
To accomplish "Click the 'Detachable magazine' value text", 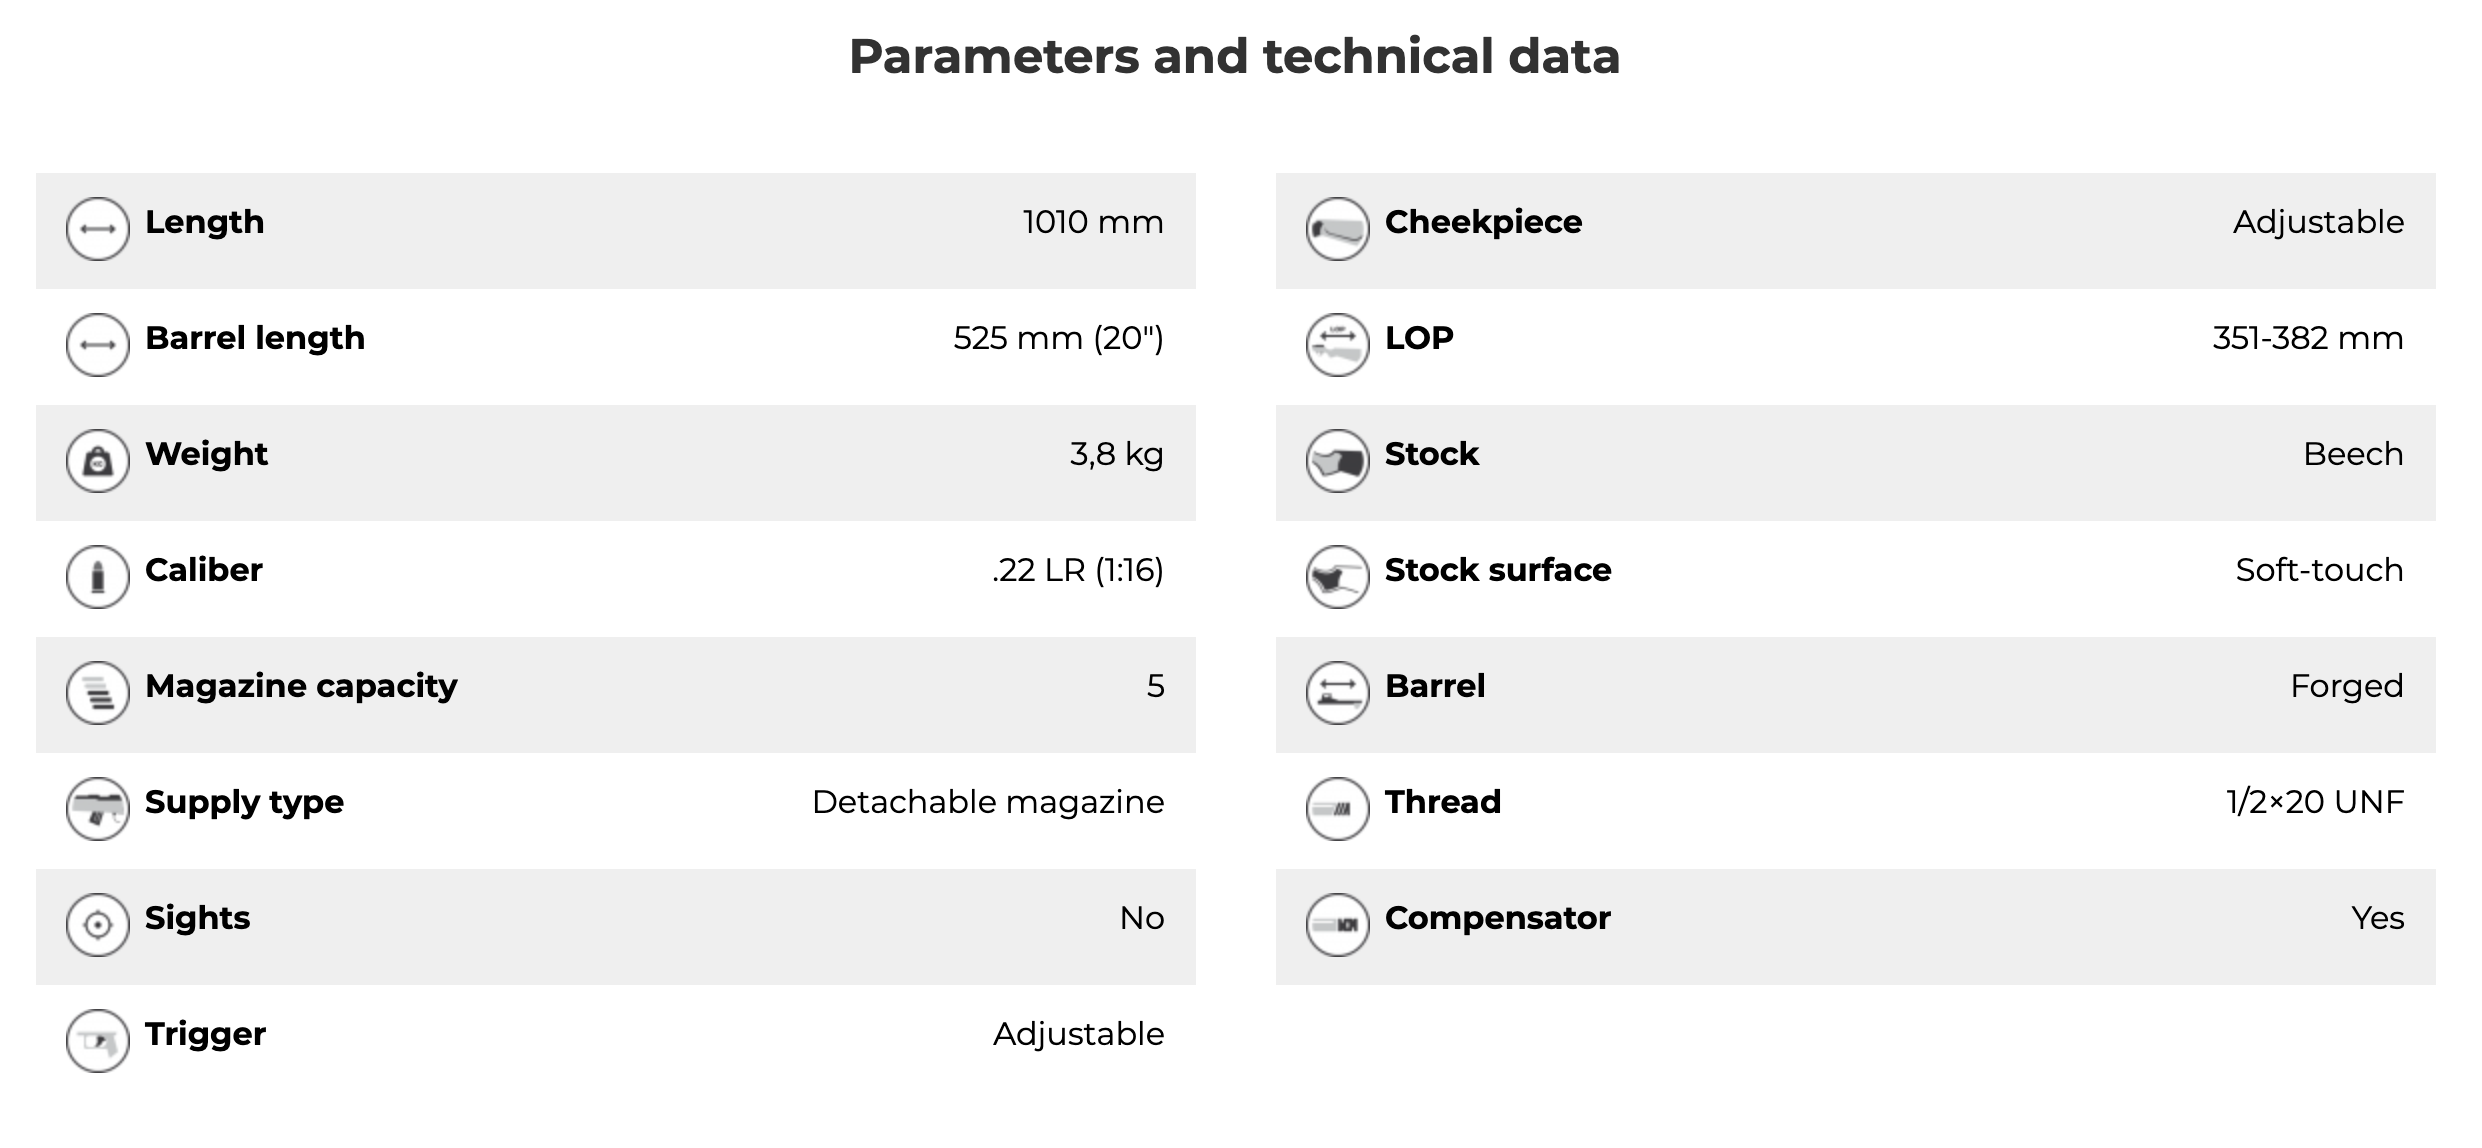I will point(987,802).
